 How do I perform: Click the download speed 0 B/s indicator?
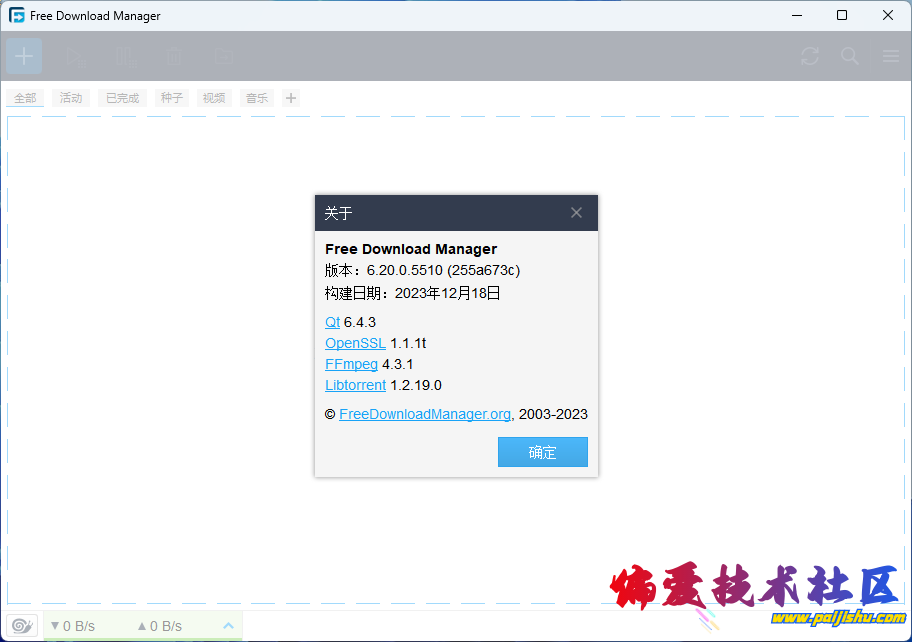pyautogui.click(x=73, y=626)
